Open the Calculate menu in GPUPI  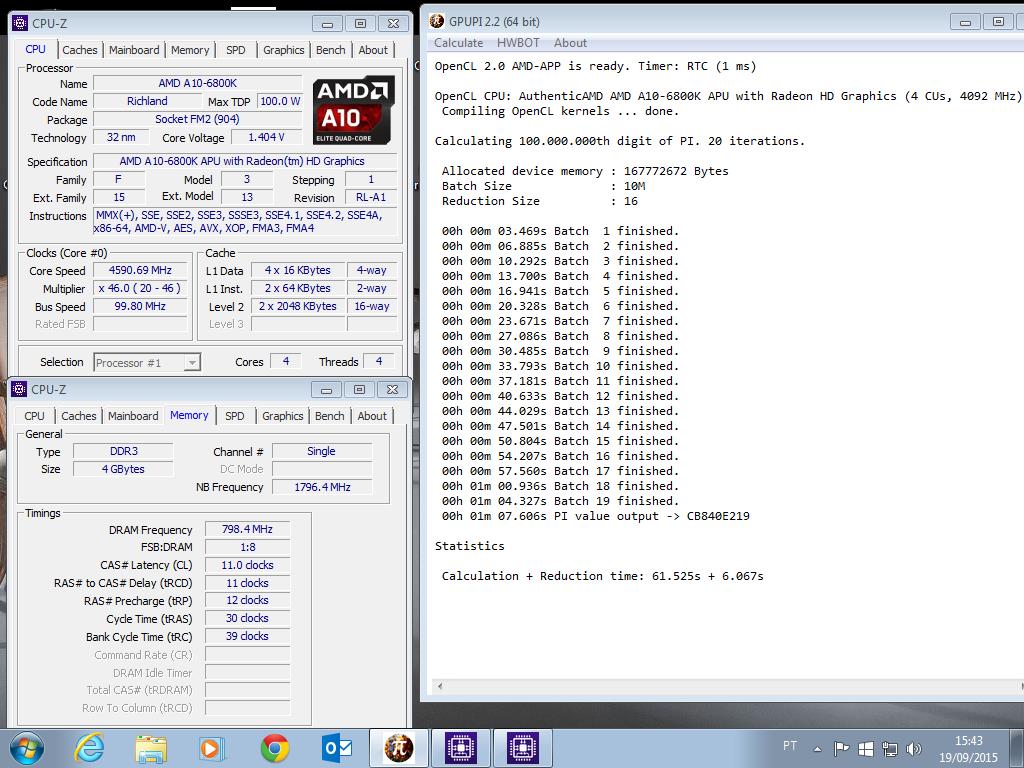[458, 43]
